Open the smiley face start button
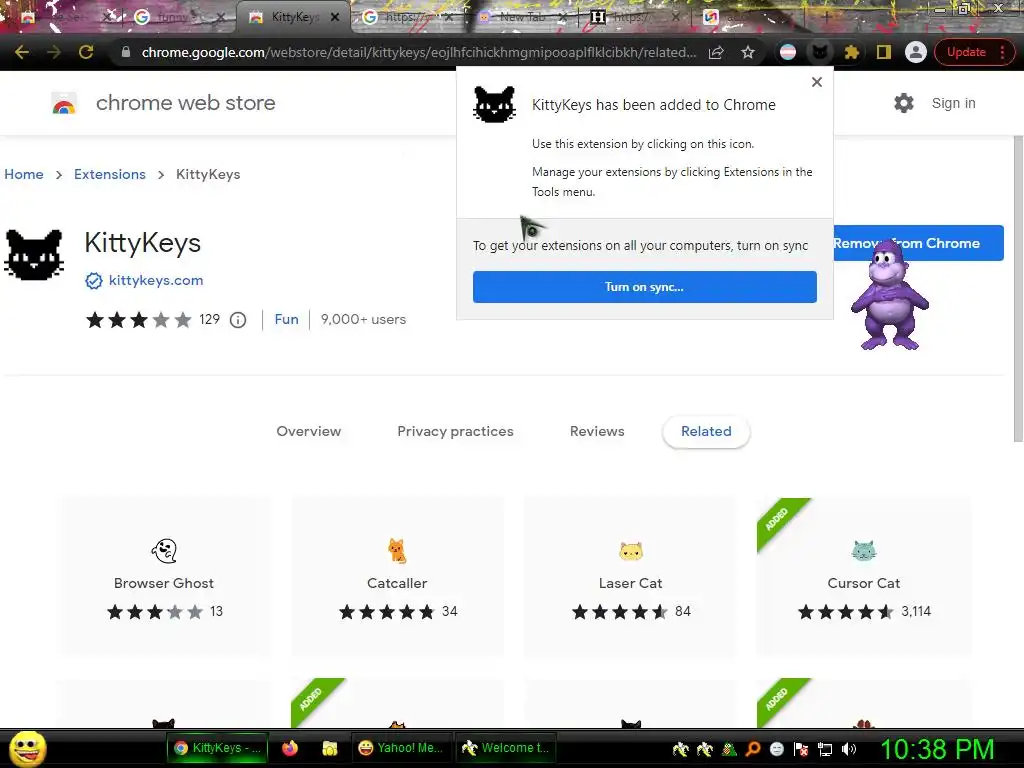 pyautogui.click(x=27, y=748)
